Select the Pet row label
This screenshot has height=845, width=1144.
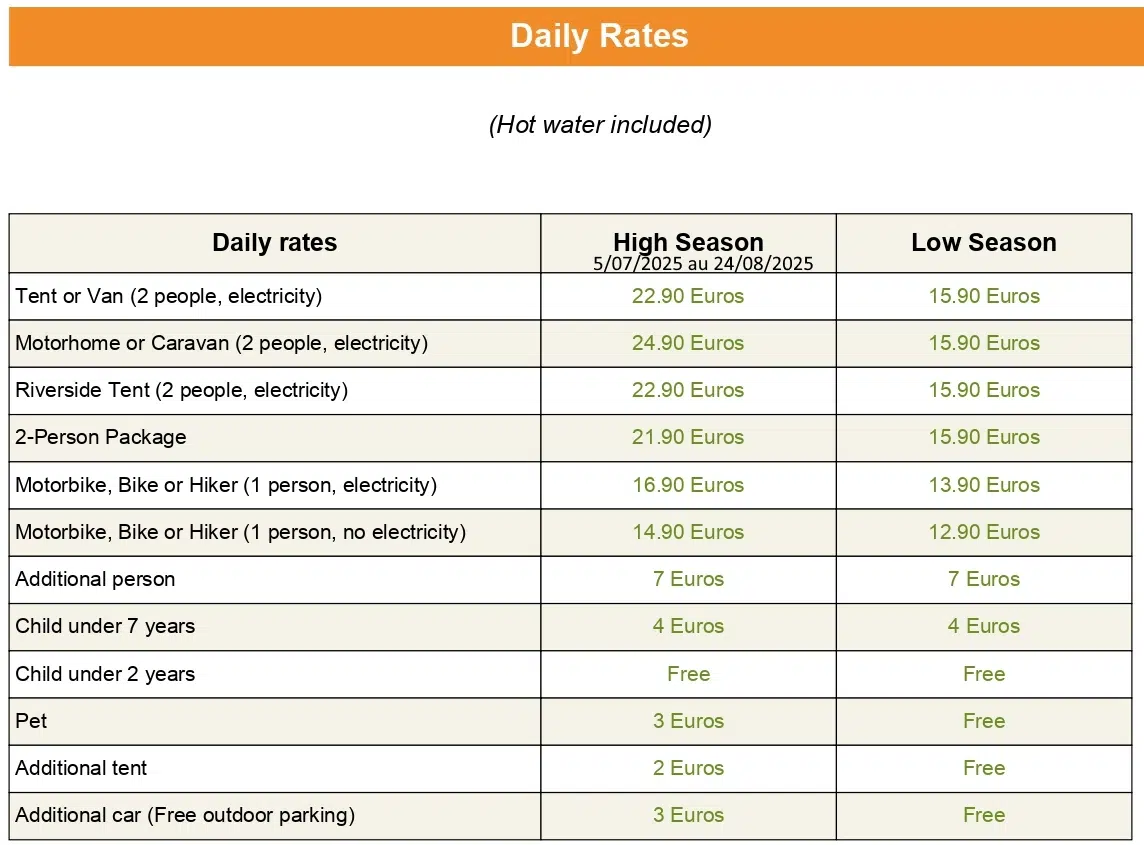(31, 721)
